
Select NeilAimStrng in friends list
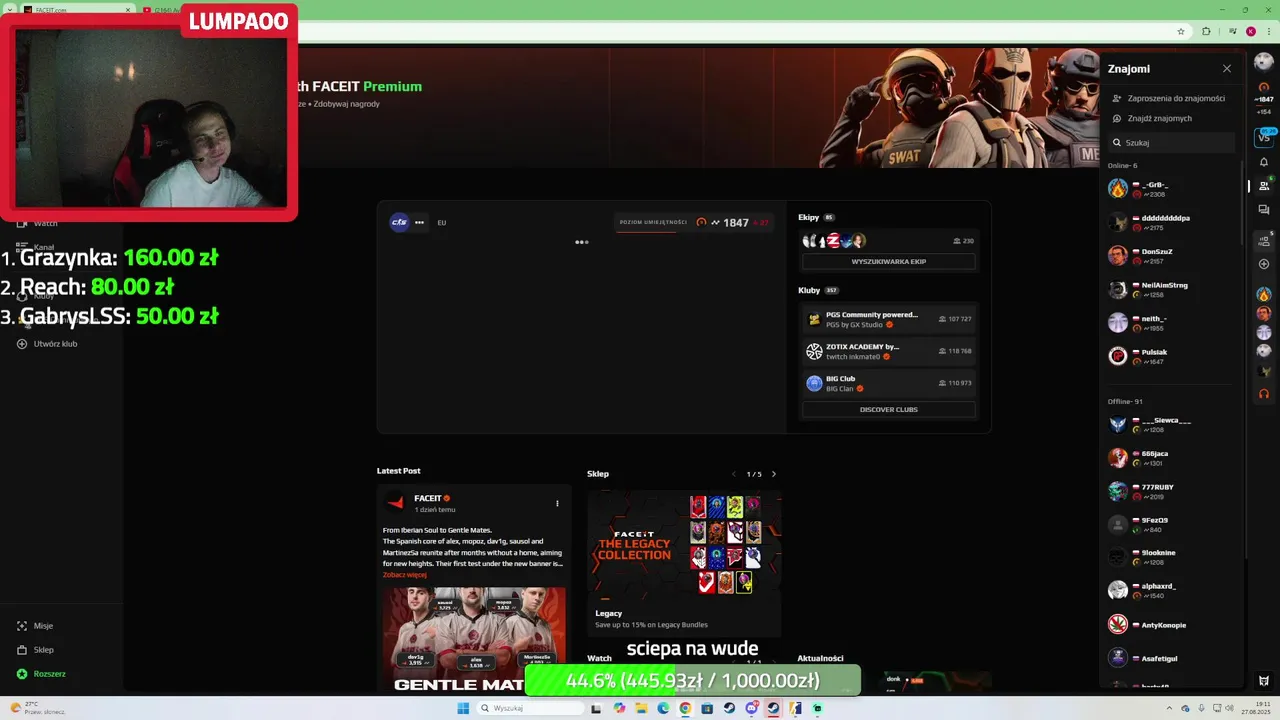tap(1172, 289)
